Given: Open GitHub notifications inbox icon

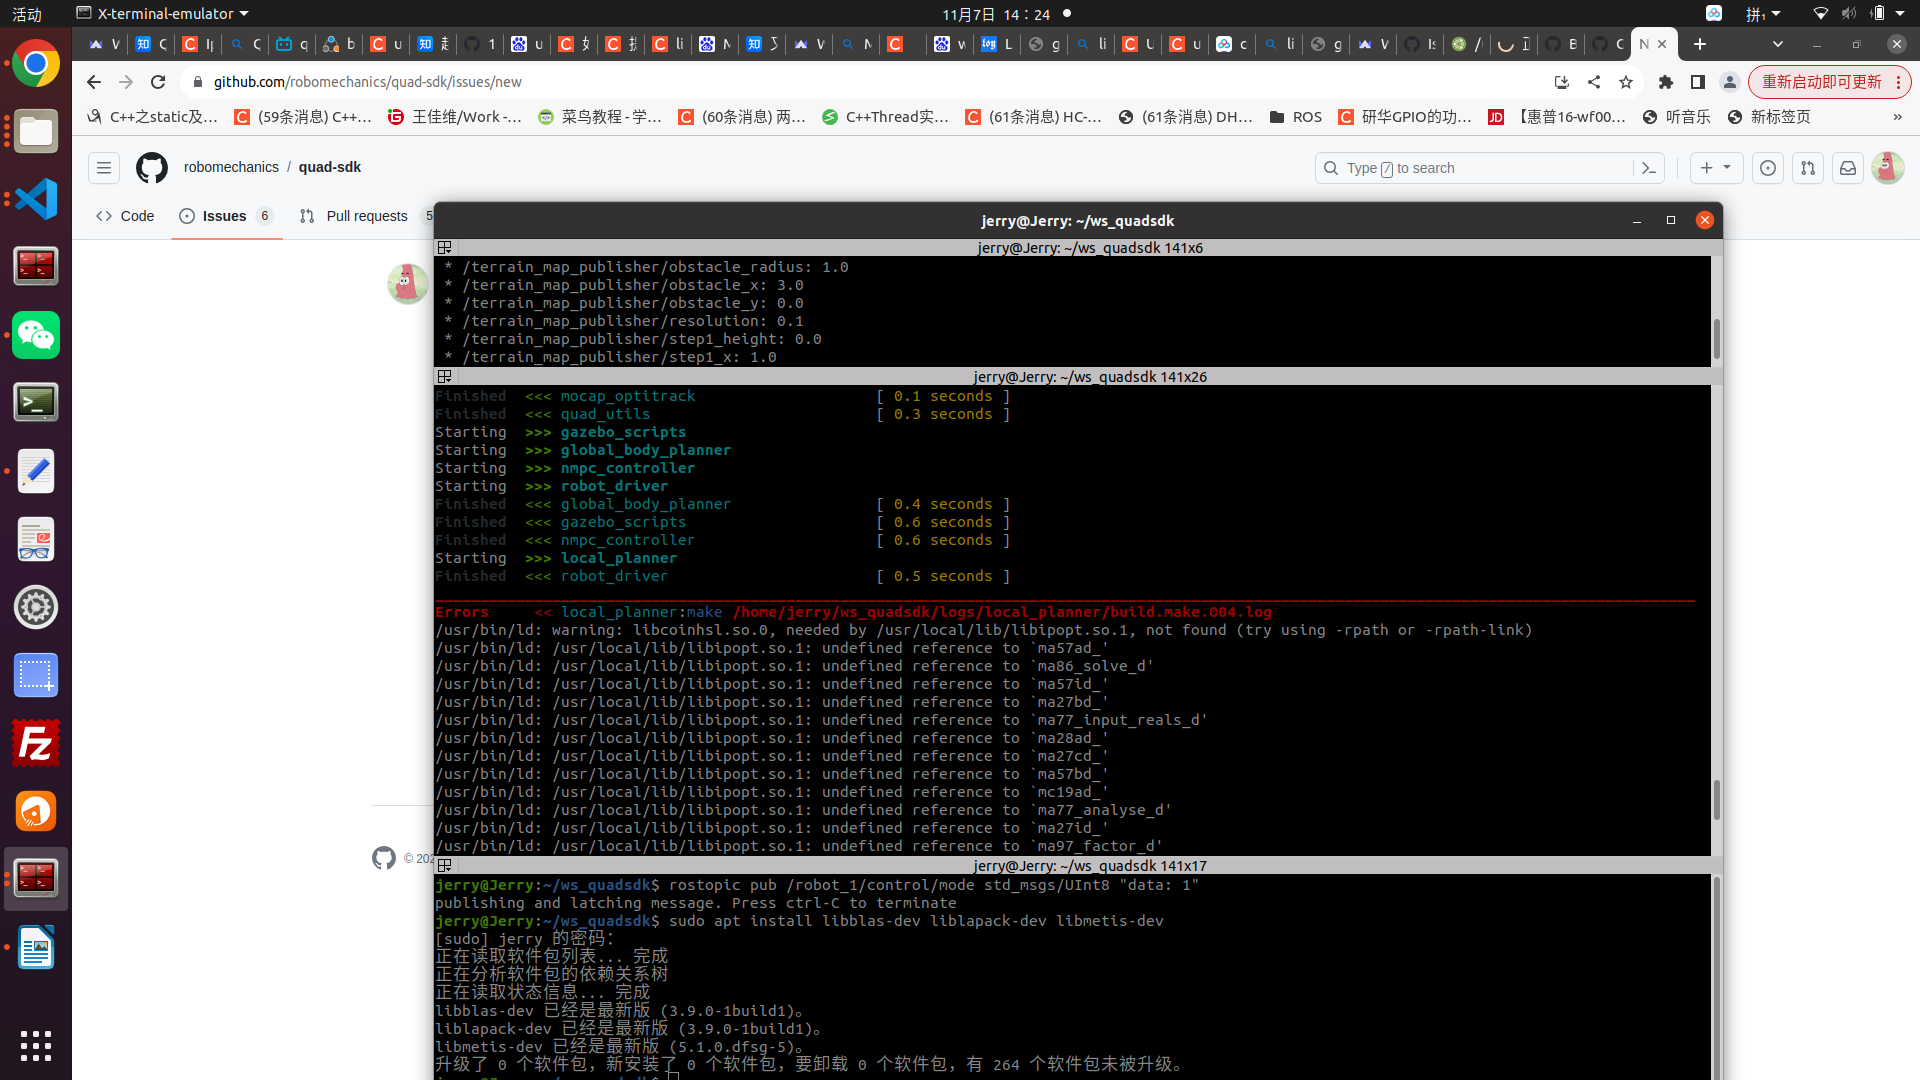Looking at the screenshot, I should coord(1848,168).
